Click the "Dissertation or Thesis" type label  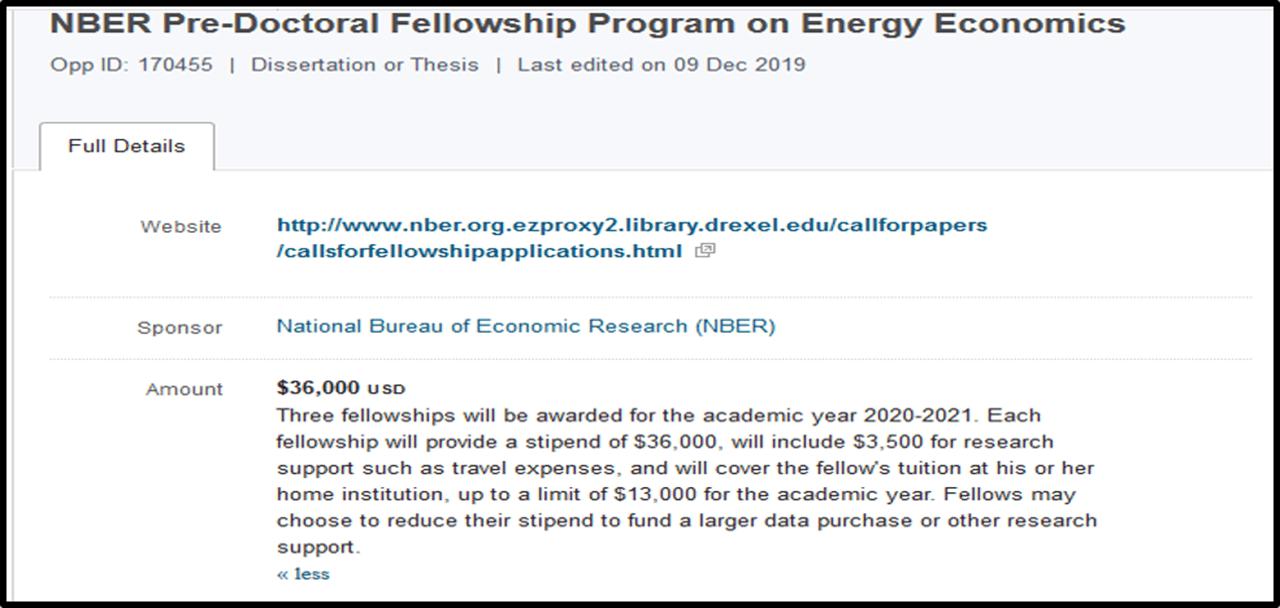(x=364, y=65)
